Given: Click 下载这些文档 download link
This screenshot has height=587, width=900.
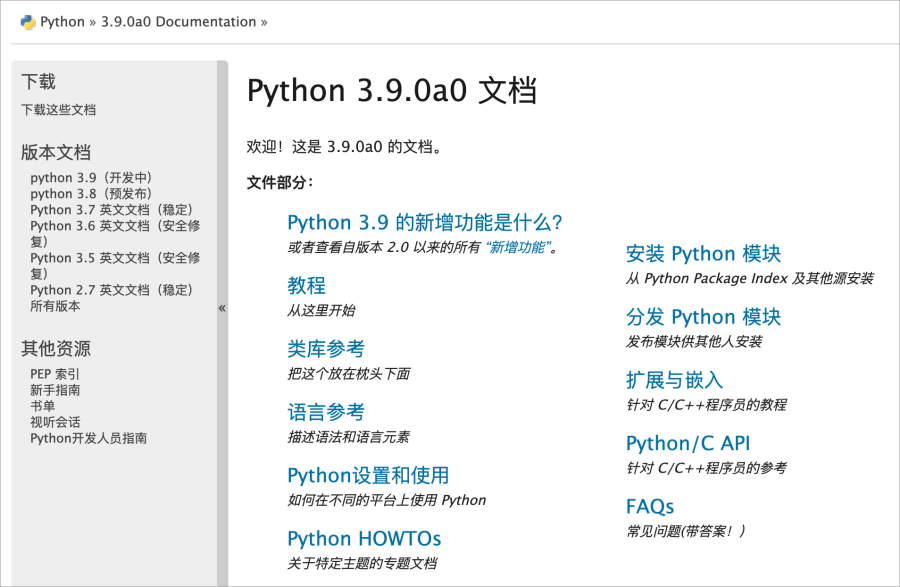Looking at the screenshot, I should (x=59, y=110).
